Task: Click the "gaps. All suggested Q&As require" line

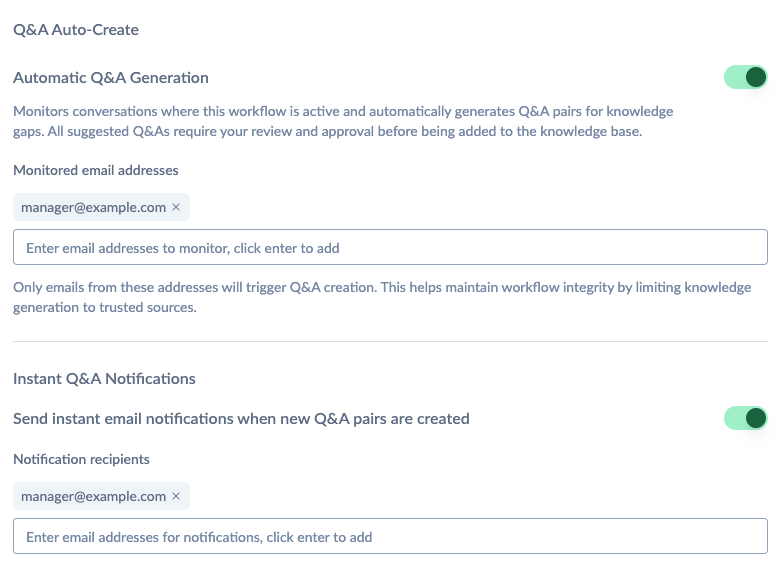Action: click(328, 131)
